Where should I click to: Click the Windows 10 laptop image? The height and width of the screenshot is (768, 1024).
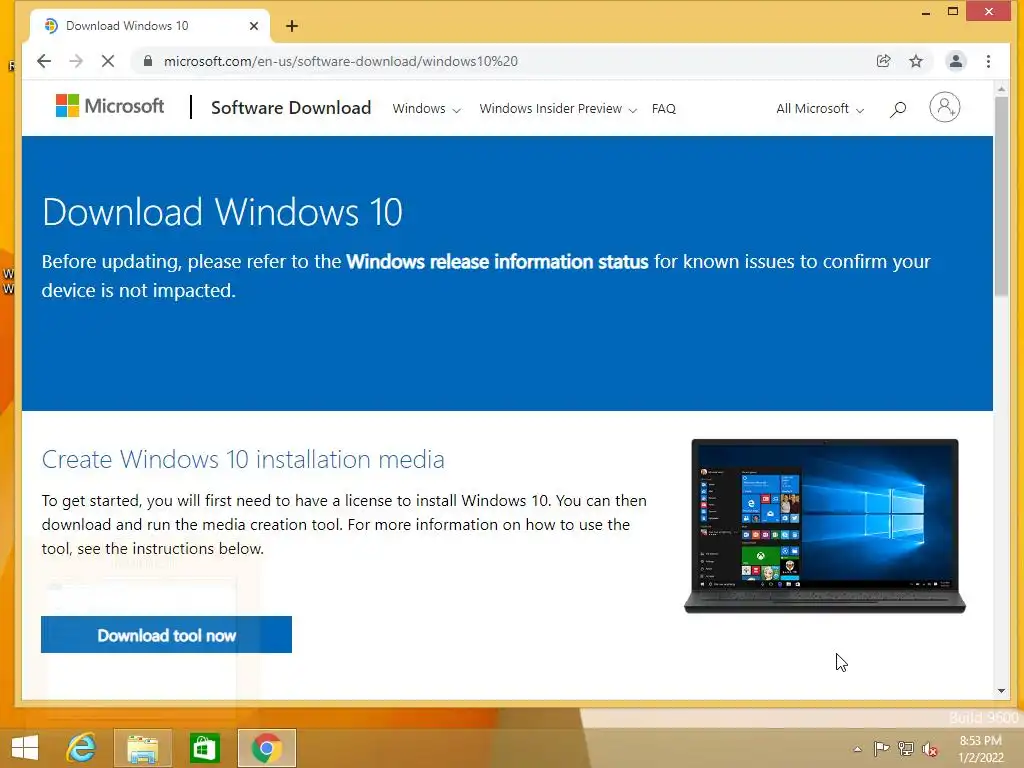(x=825, y=526)
